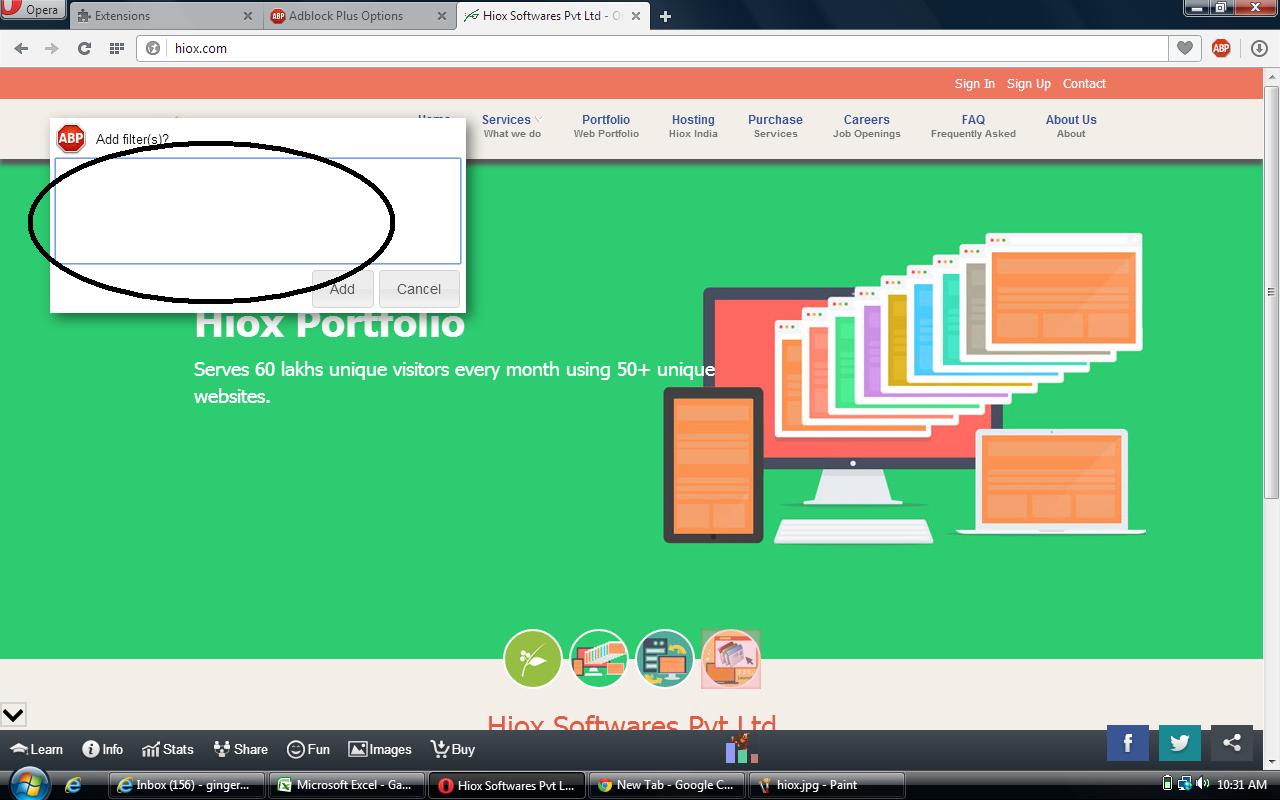This screenshot has height=800, width=1280.
Task: Open Learn in the bottom toolbar
Action: (36, 749)
